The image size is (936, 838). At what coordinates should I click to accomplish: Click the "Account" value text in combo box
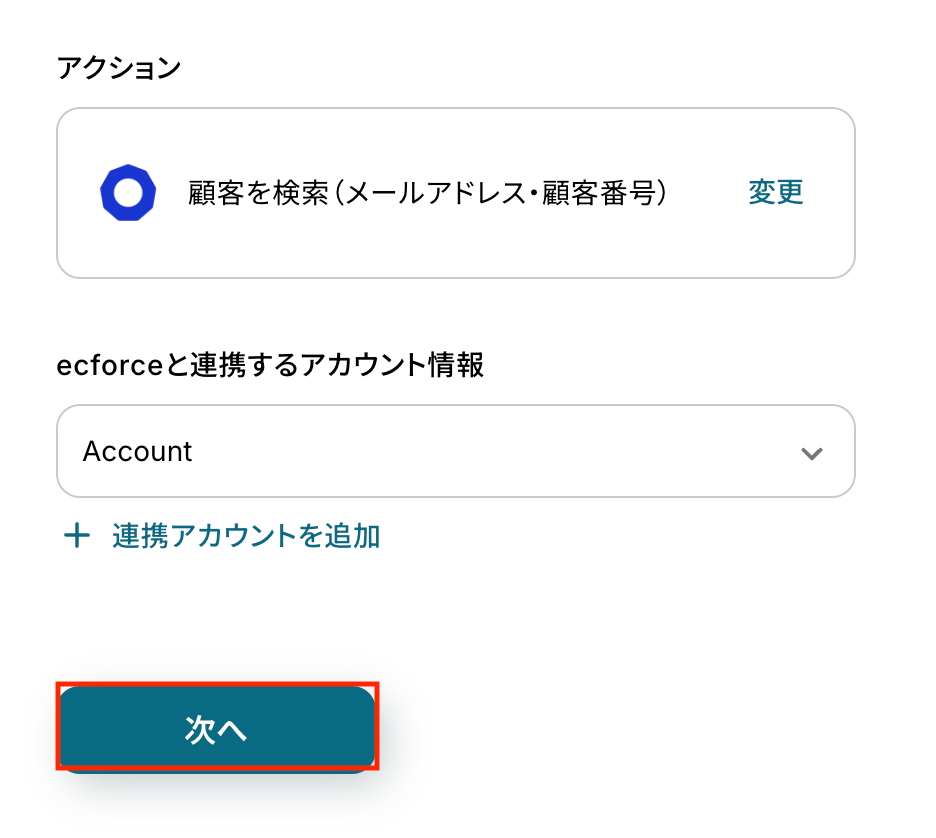138,452
